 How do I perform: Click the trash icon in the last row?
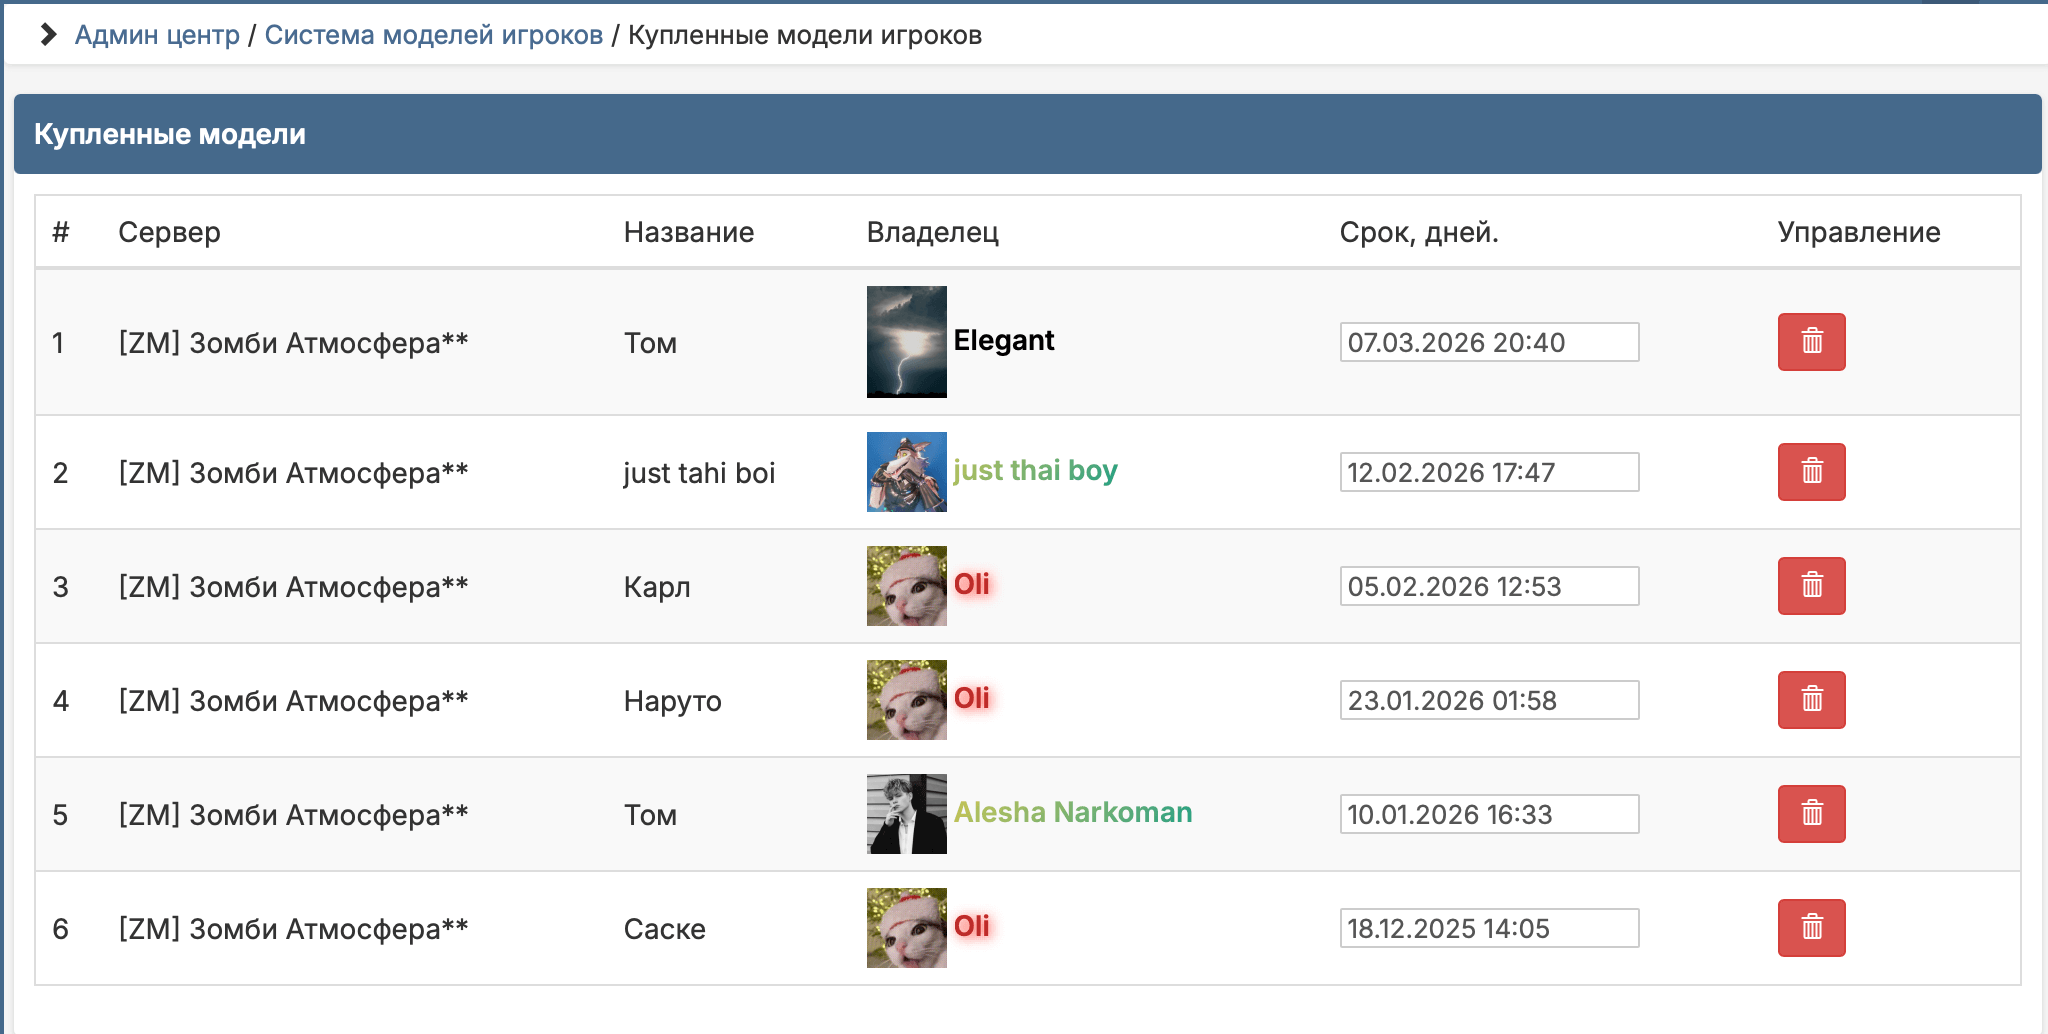click(1811, 928)
